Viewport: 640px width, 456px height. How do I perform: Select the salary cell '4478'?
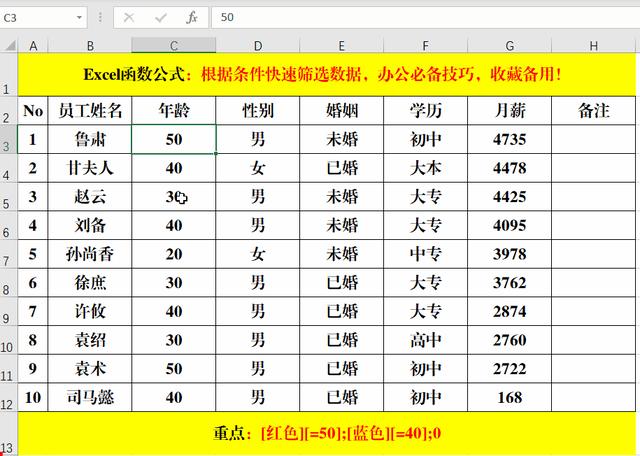[509, 168]
